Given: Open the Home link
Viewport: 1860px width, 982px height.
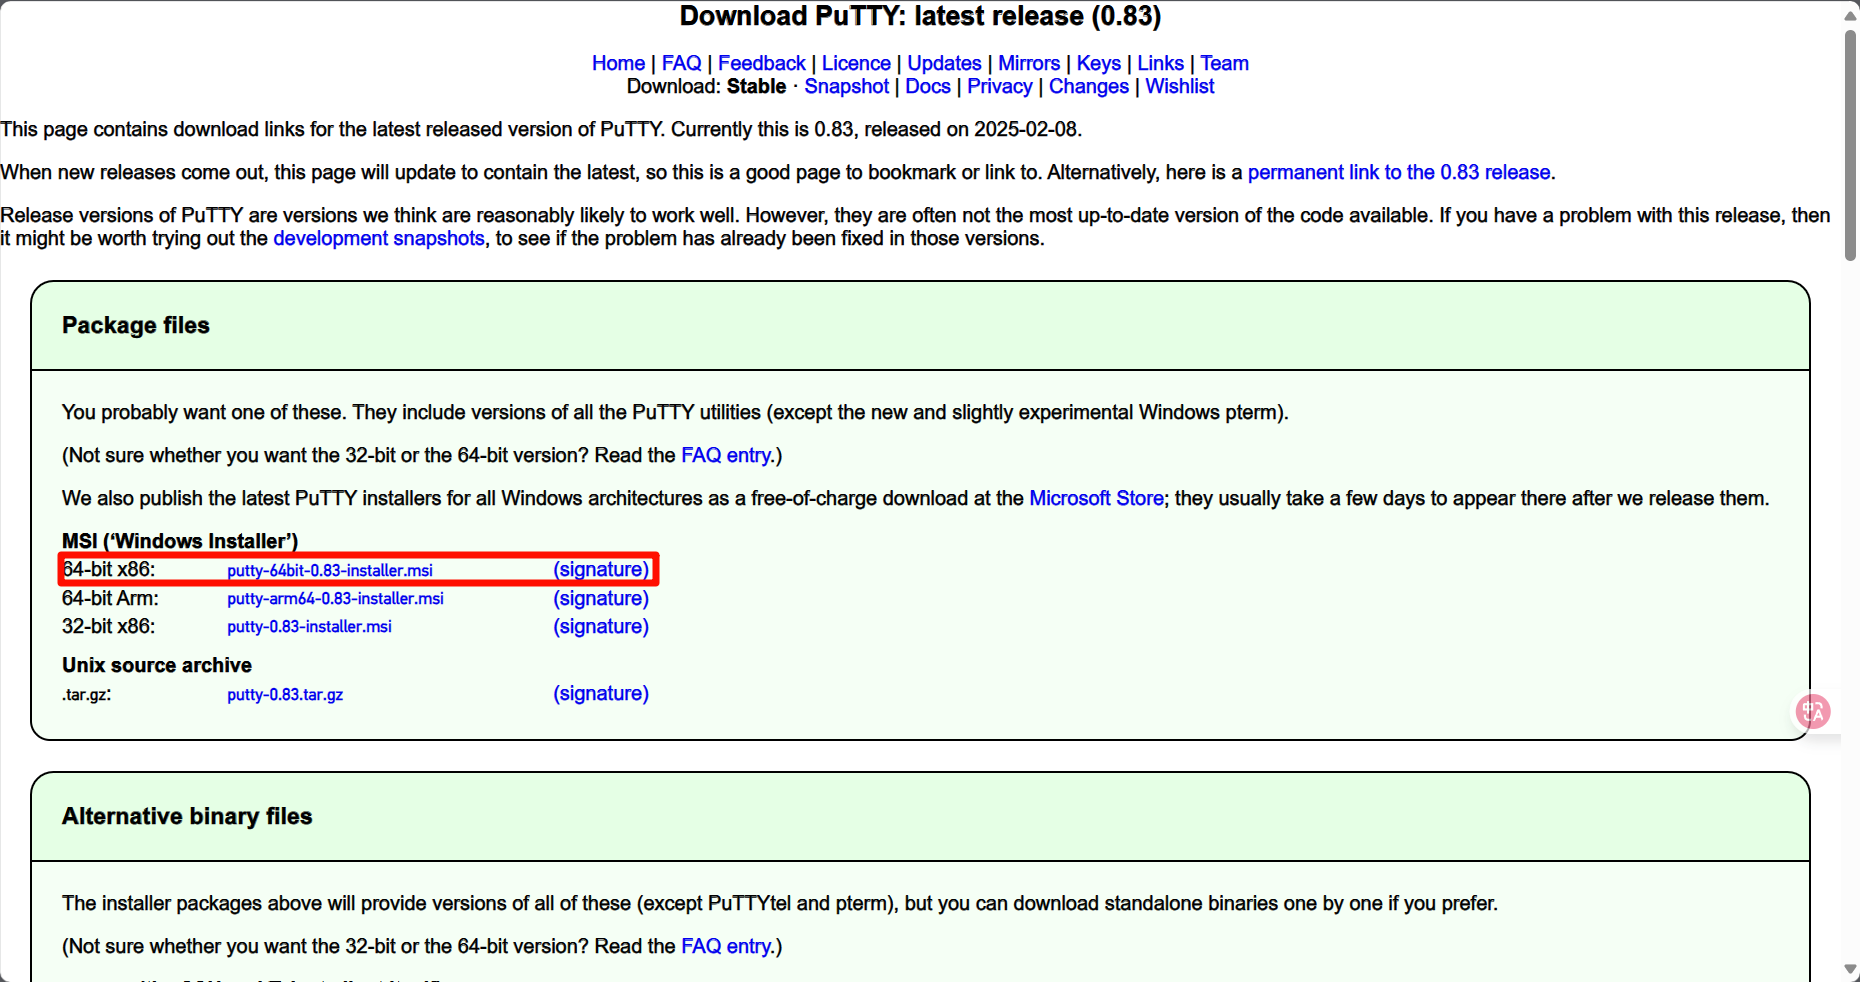Looking at the screenshot, I should click(x=618, y=63).
